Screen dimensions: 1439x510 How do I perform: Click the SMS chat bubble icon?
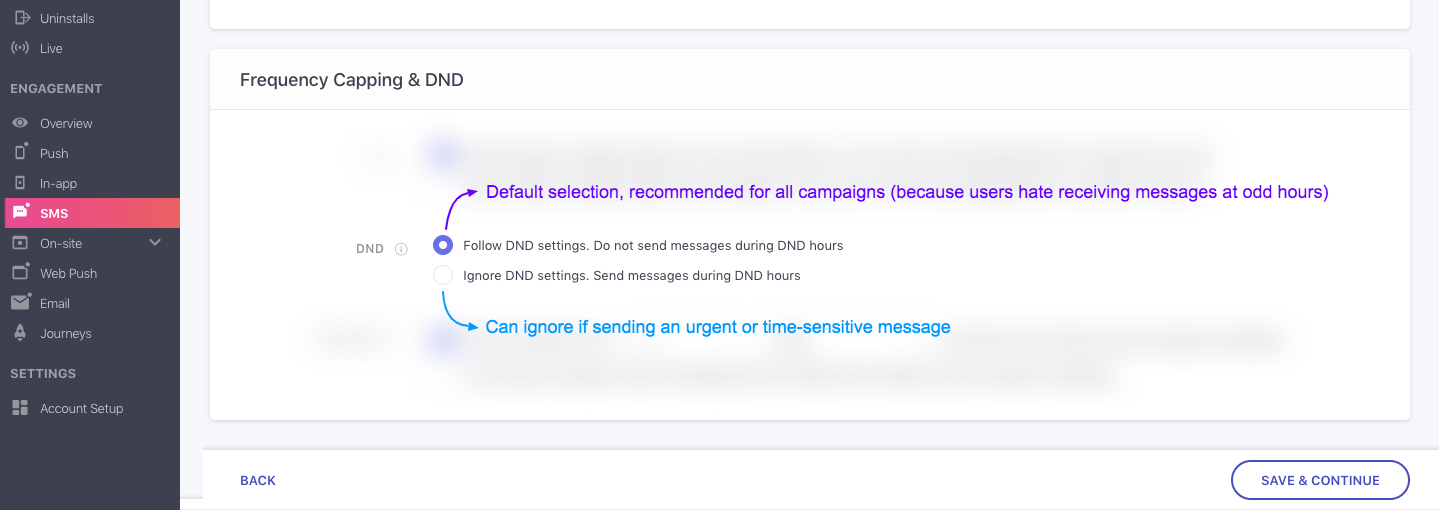pos(20,212)
